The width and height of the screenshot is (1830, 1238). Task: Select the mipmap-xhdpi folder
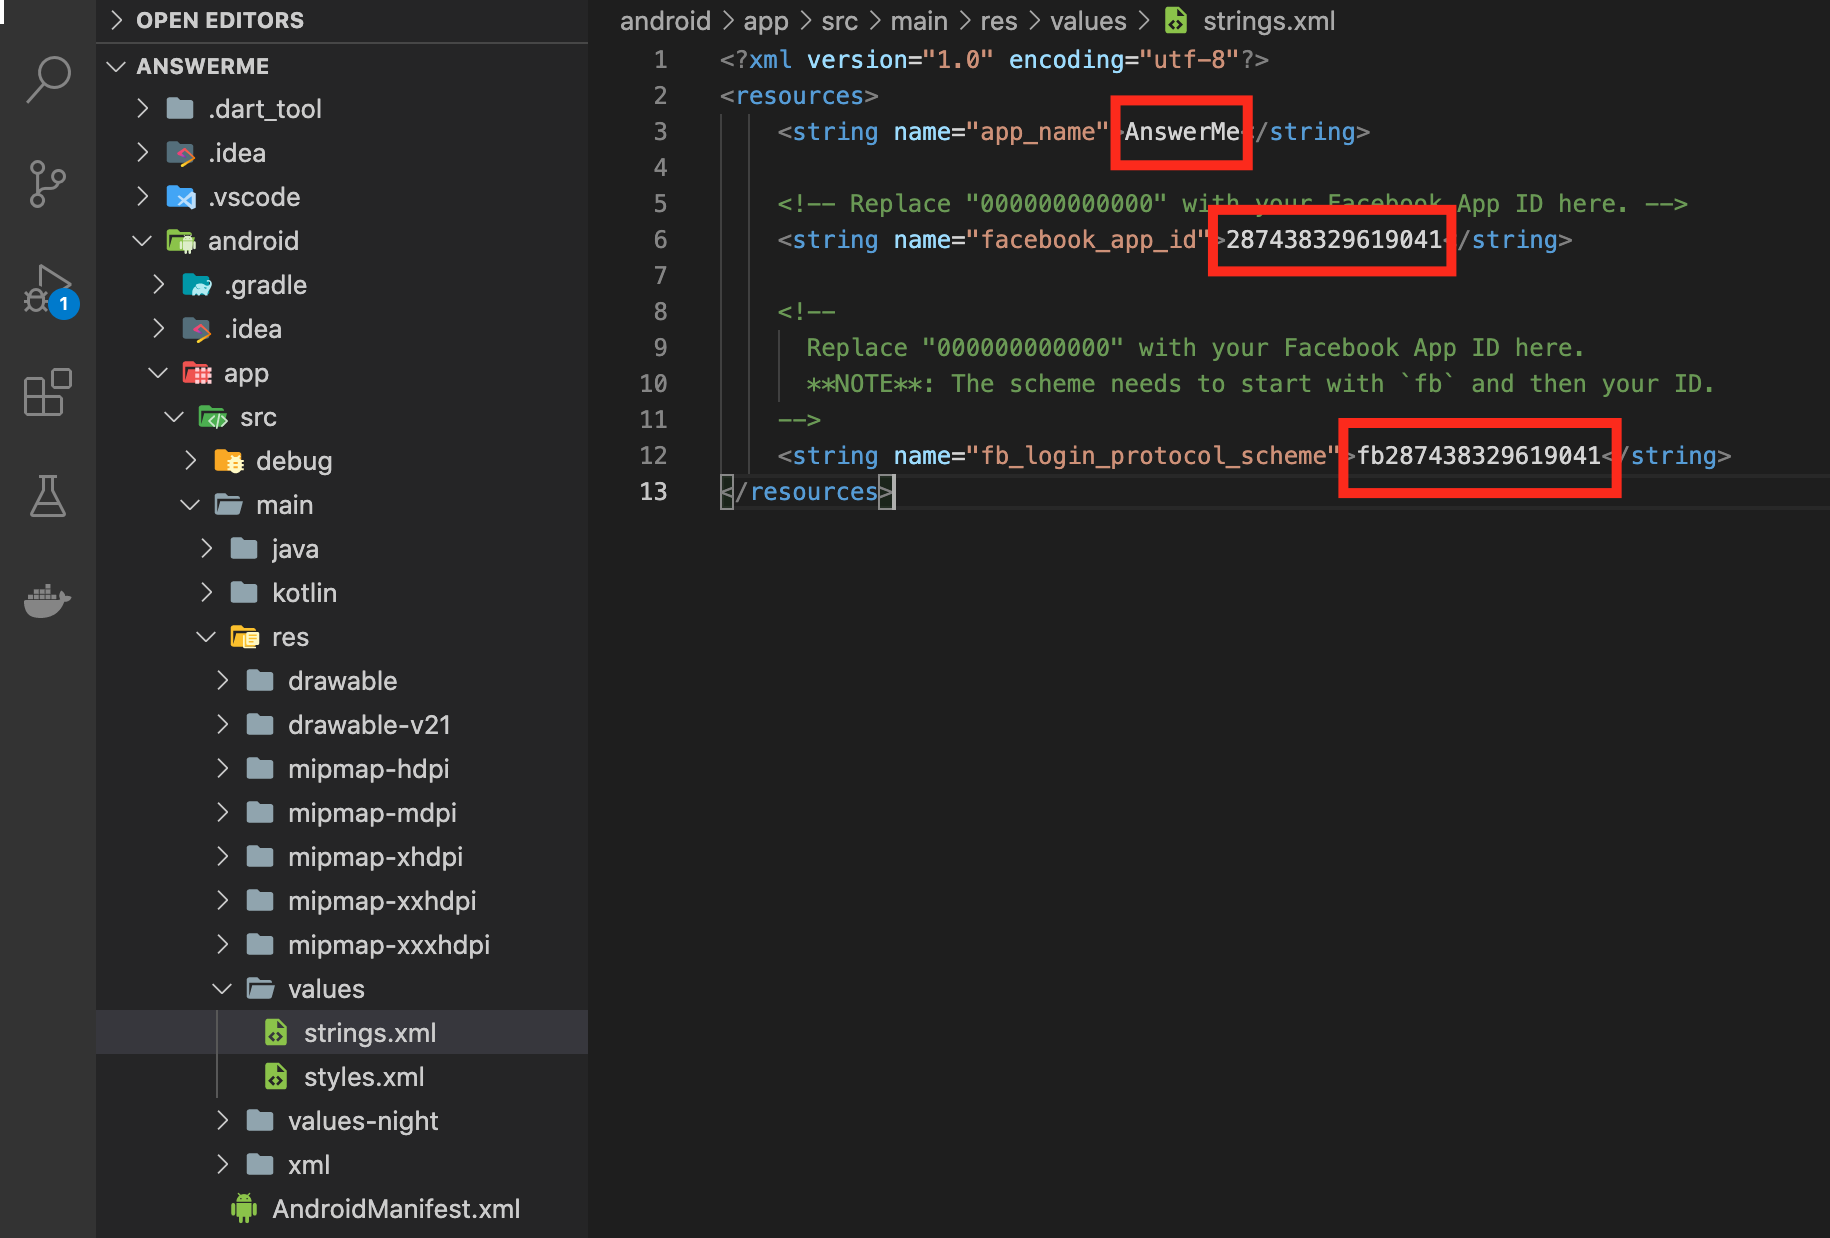[x=342, y=856]
